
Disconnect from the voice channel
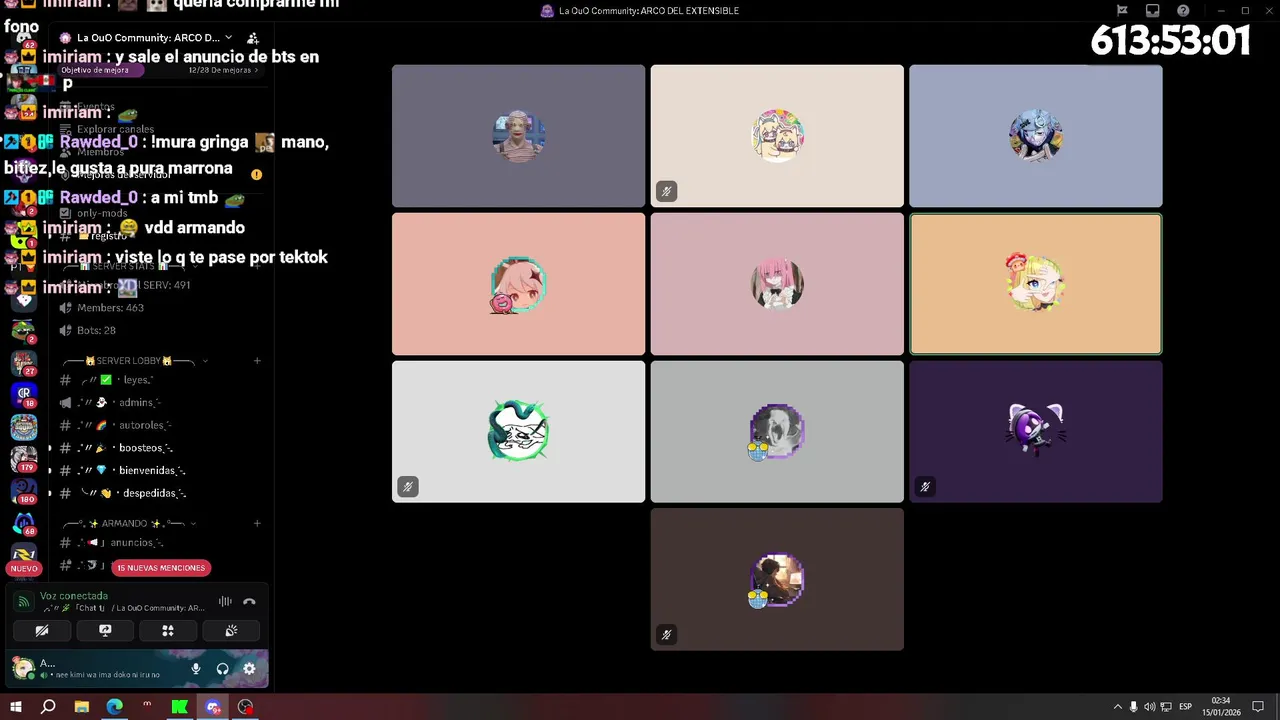pyautogui.click(x=249, y=601)
